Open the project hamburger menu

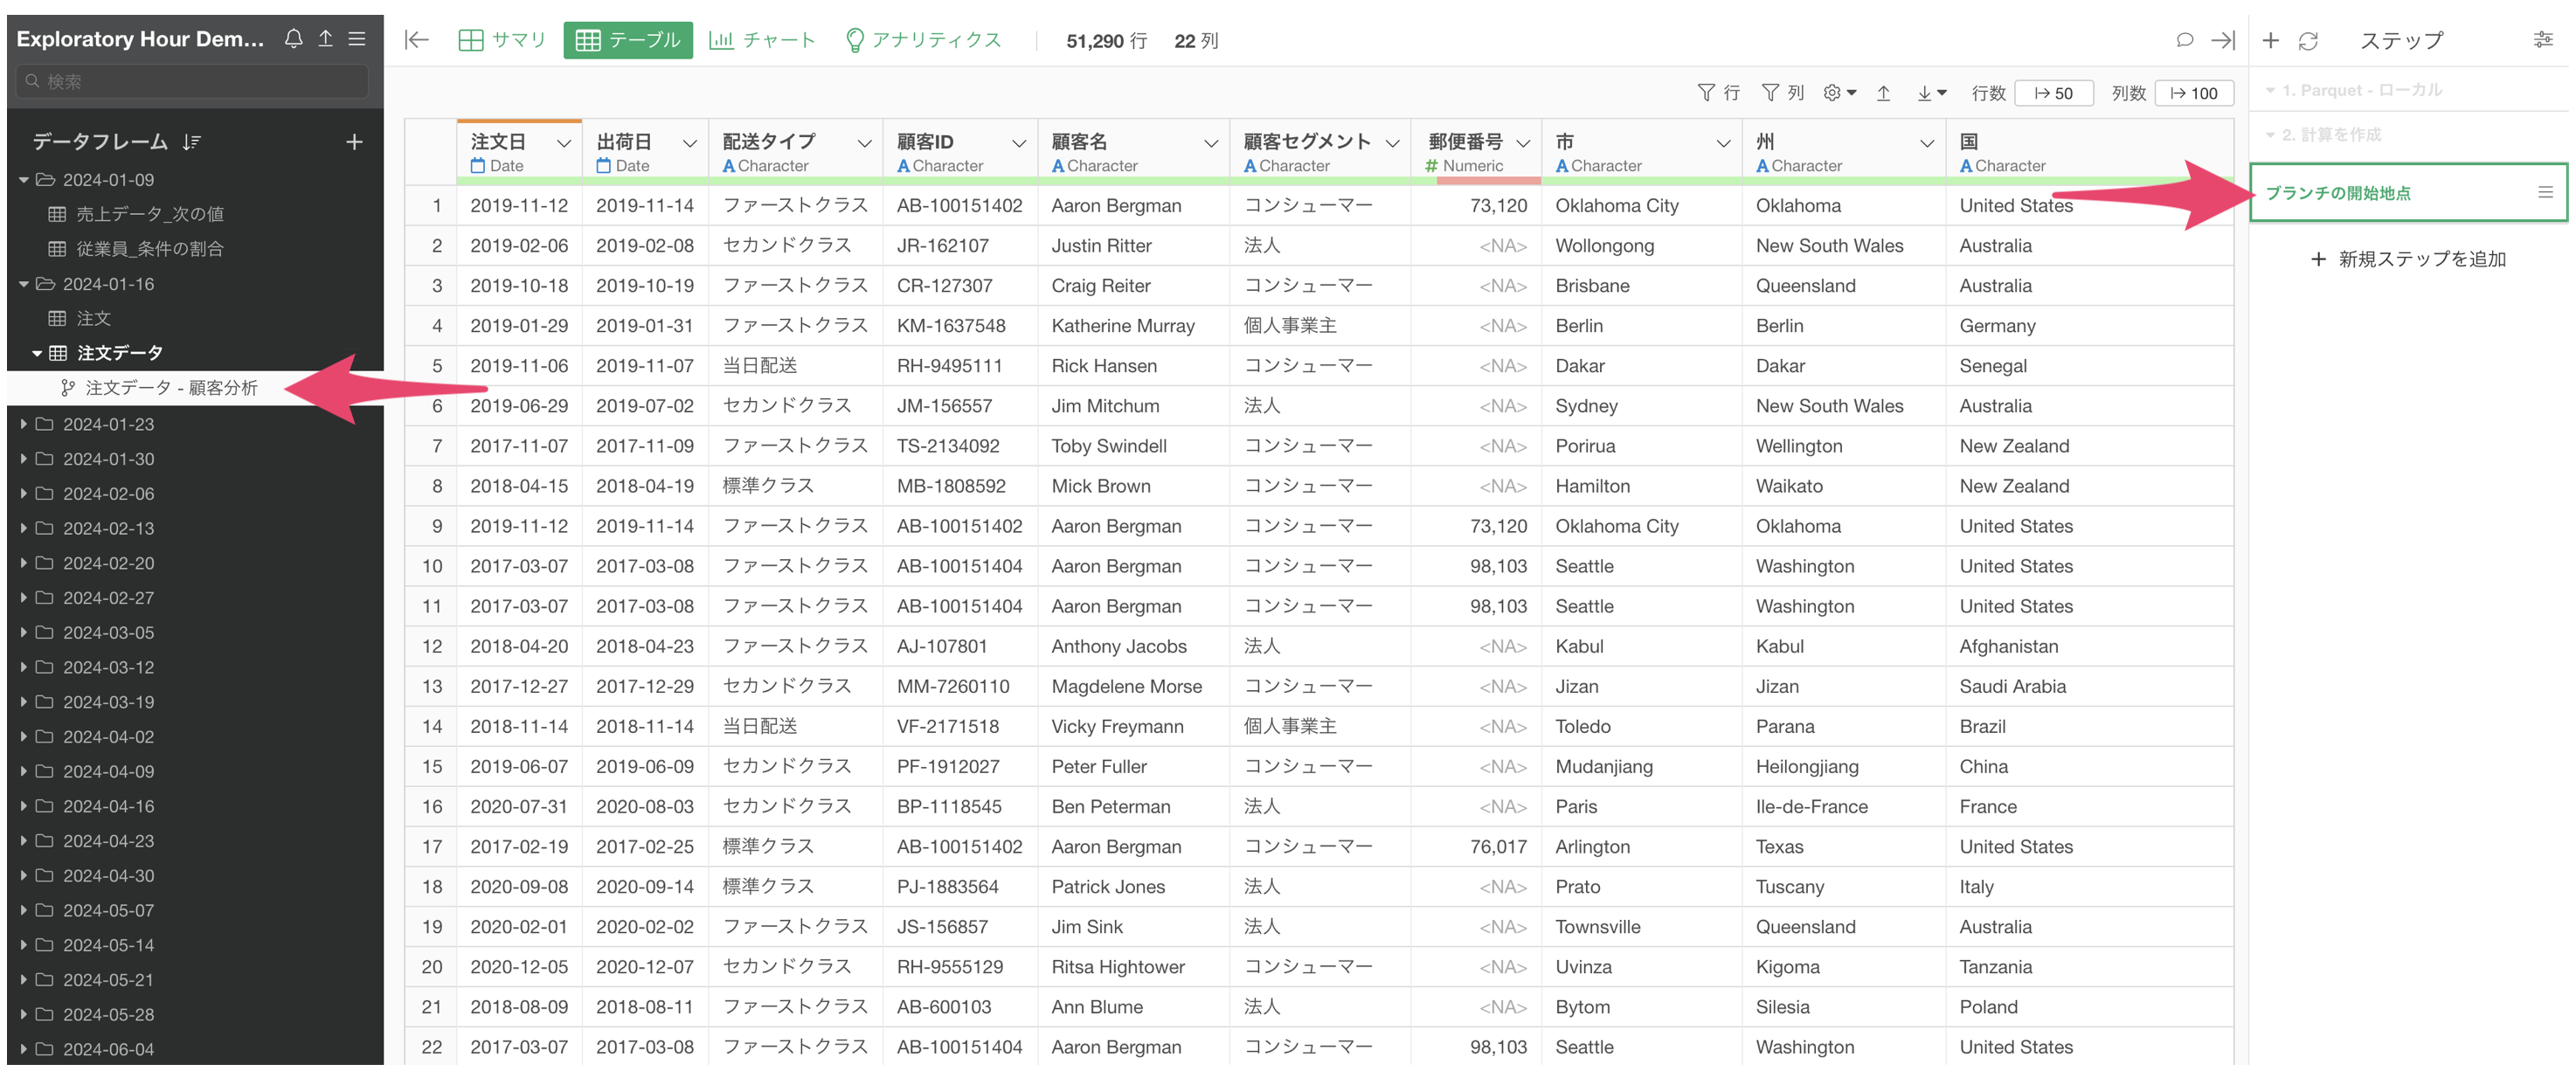[356, 39]
